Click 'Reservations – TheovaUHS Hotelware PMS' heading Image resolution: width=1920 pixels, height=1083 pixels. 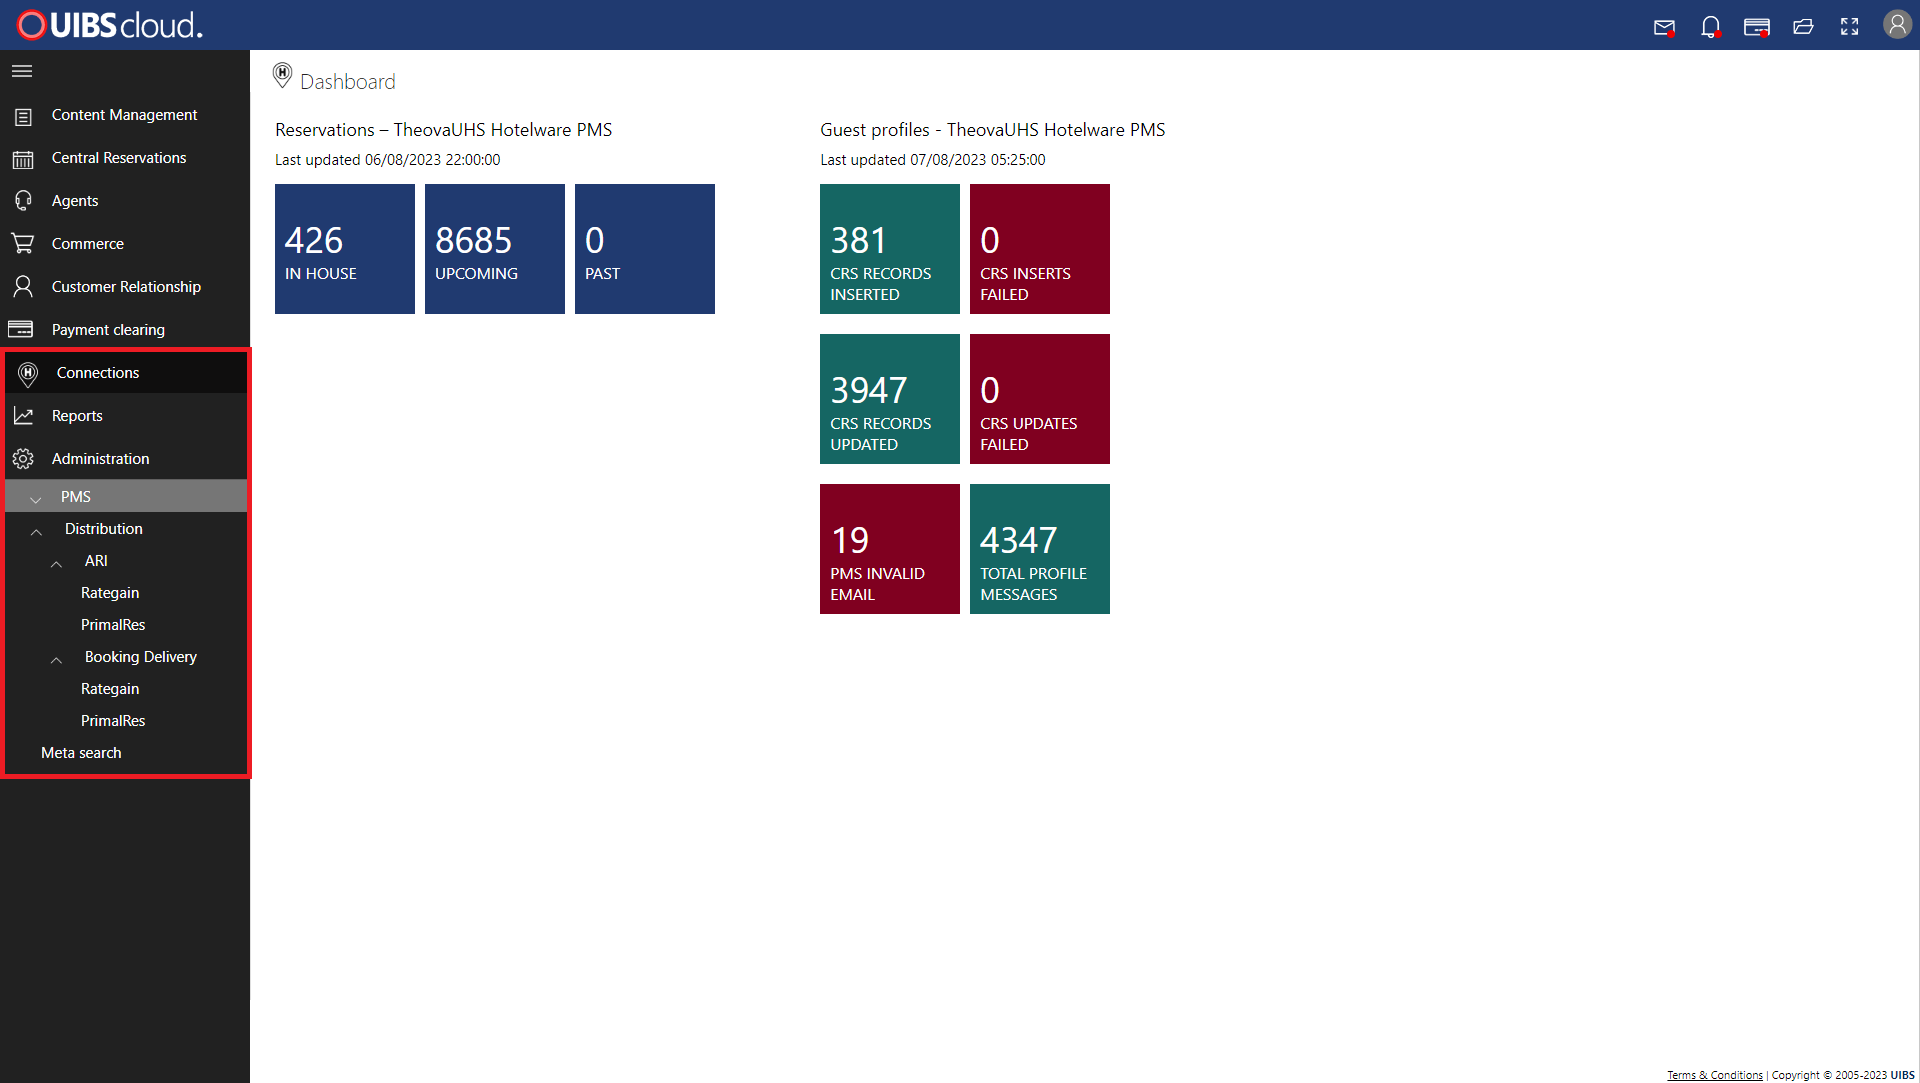[x=444, y=130]
